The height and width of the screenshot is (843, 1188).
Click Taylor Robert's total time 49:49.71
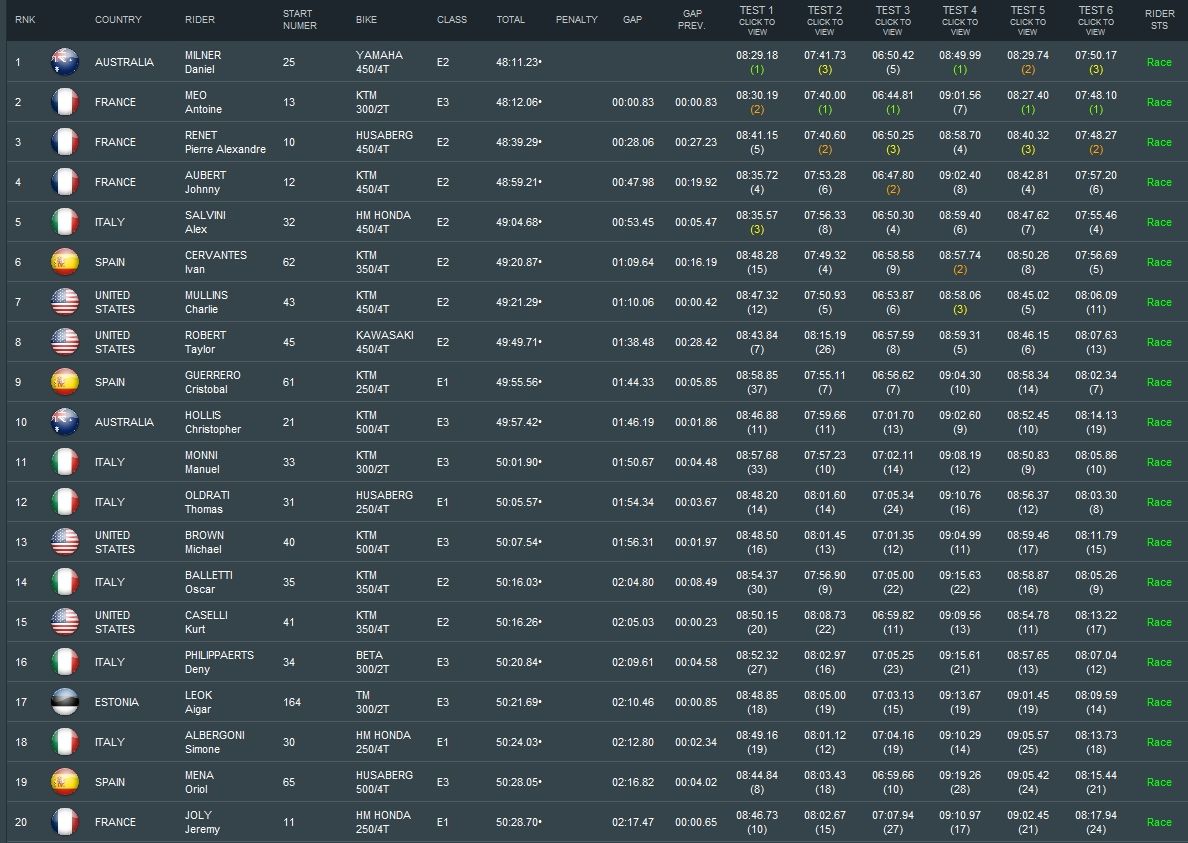click(519, 342)
